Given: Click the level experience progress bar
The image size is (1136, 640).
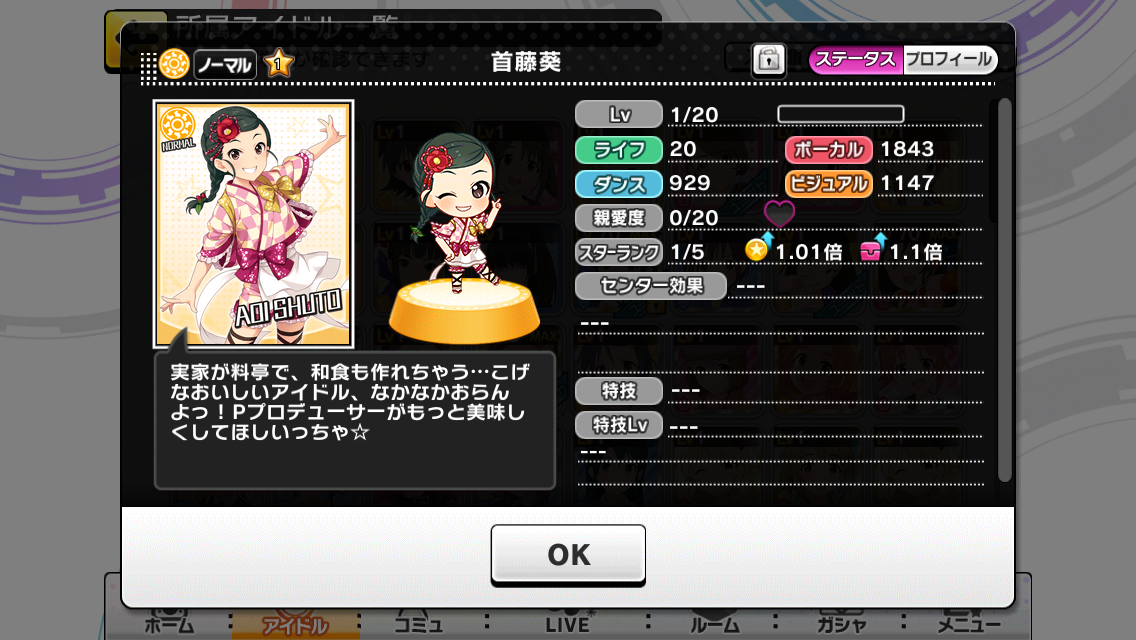Looking at the screenshot, I should click(840, 114).
